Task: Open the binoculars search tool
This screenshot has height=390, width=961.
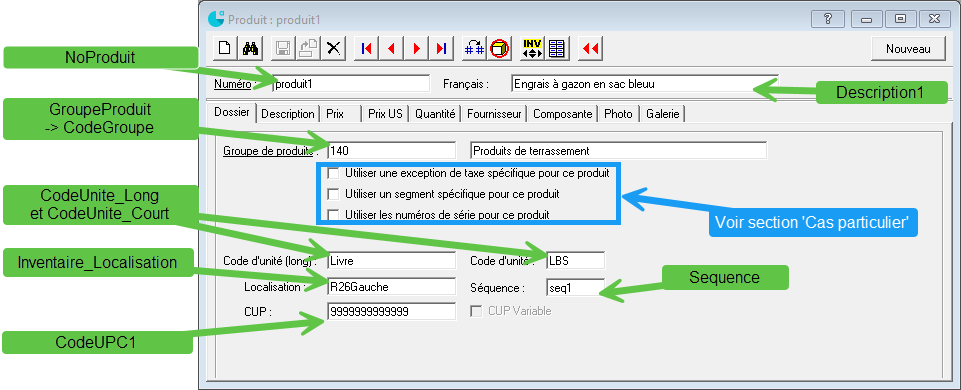Action: 250,49
